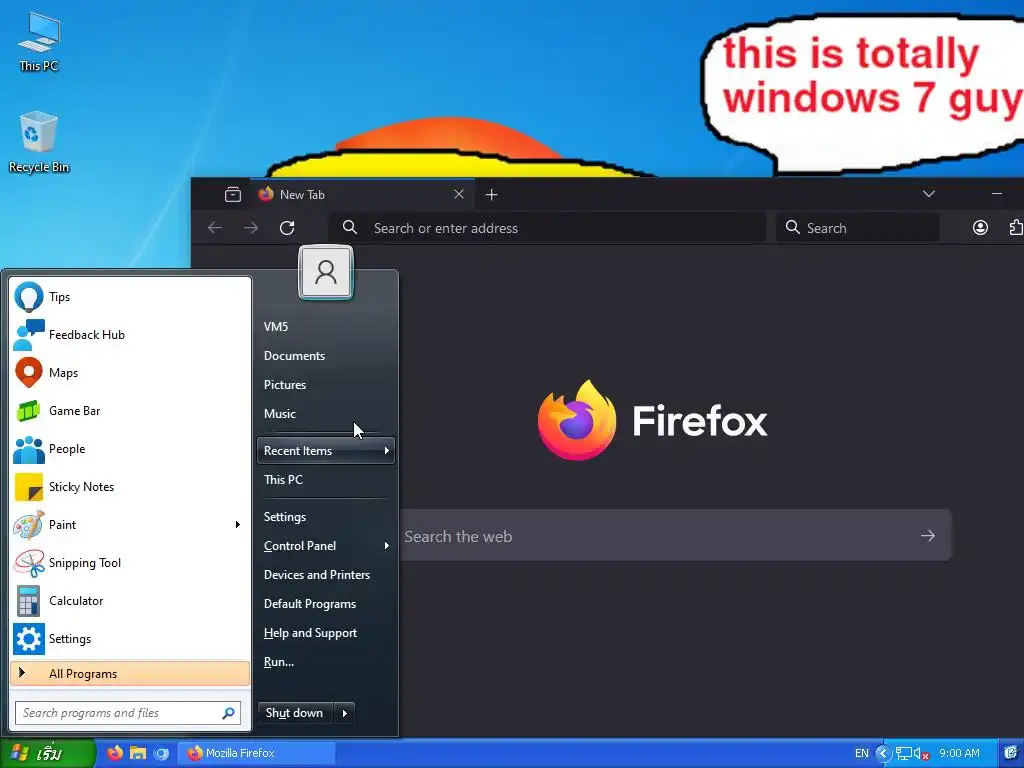Close the New Tab tab

point(458,194)
